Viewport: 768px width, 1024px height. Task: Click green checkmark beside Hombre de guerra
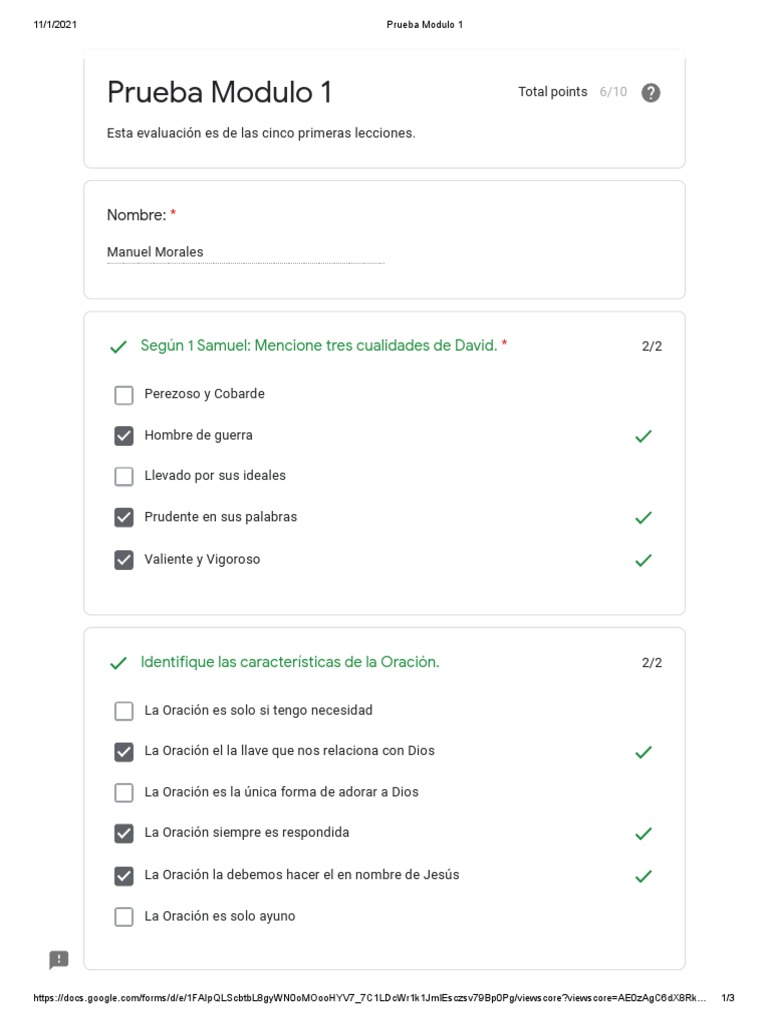(x=644, y=436)
